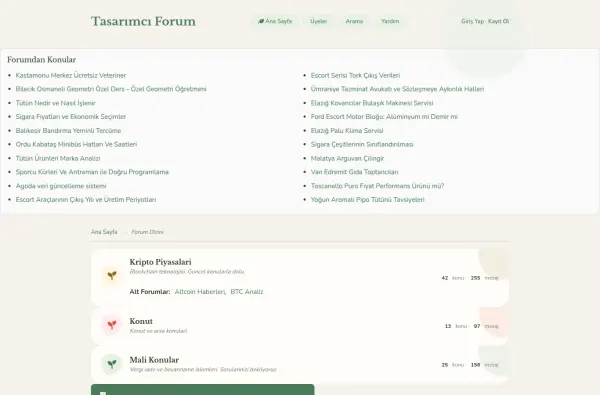
Task: Open topic Malatya Arguvan Çilingir
Action: click(x=347, y=158)
